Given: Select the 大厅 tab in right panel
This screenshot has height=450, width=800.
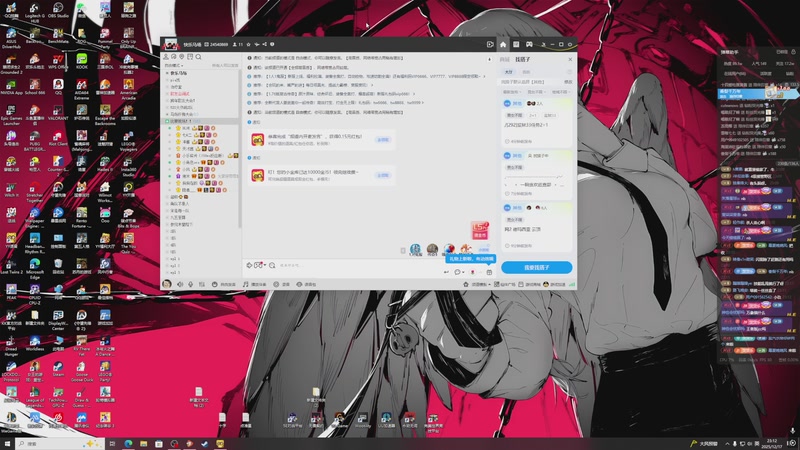Looking at the screenshot, I should pyautogui.click(x=509, y=72).
